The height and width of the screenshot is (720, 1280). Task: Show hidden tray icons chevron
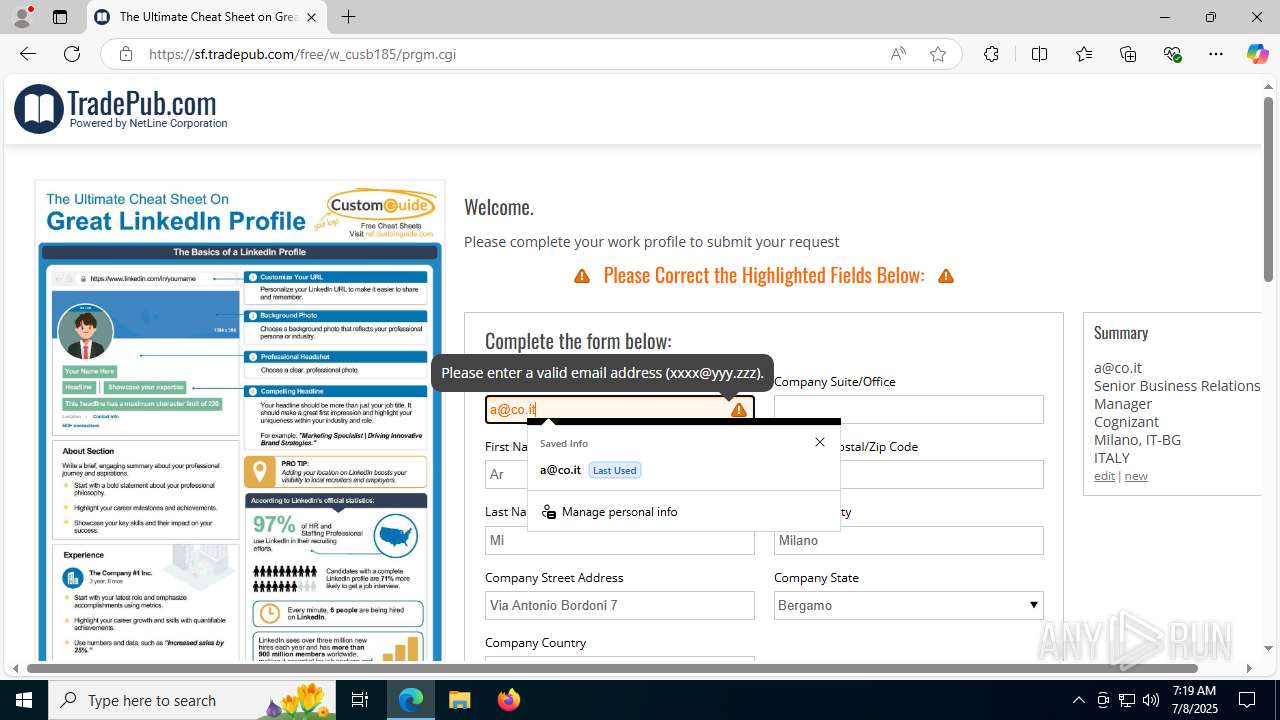[1078, 700]
